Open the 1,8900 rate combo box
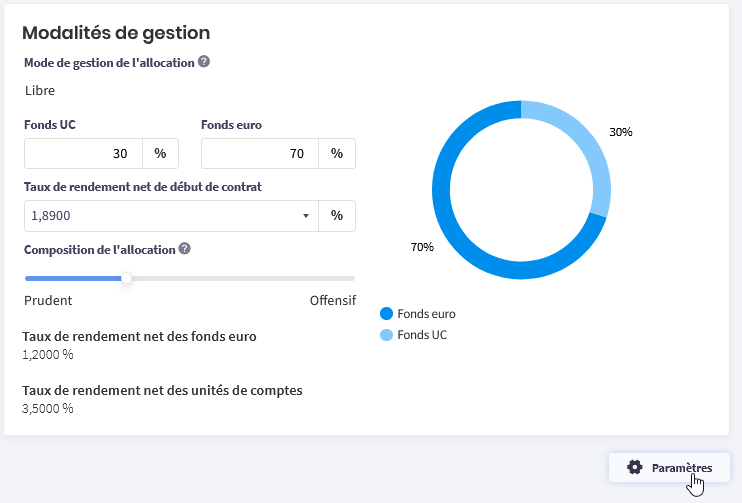Viewport: 742px width, 503px height. (x=171, y=216)
